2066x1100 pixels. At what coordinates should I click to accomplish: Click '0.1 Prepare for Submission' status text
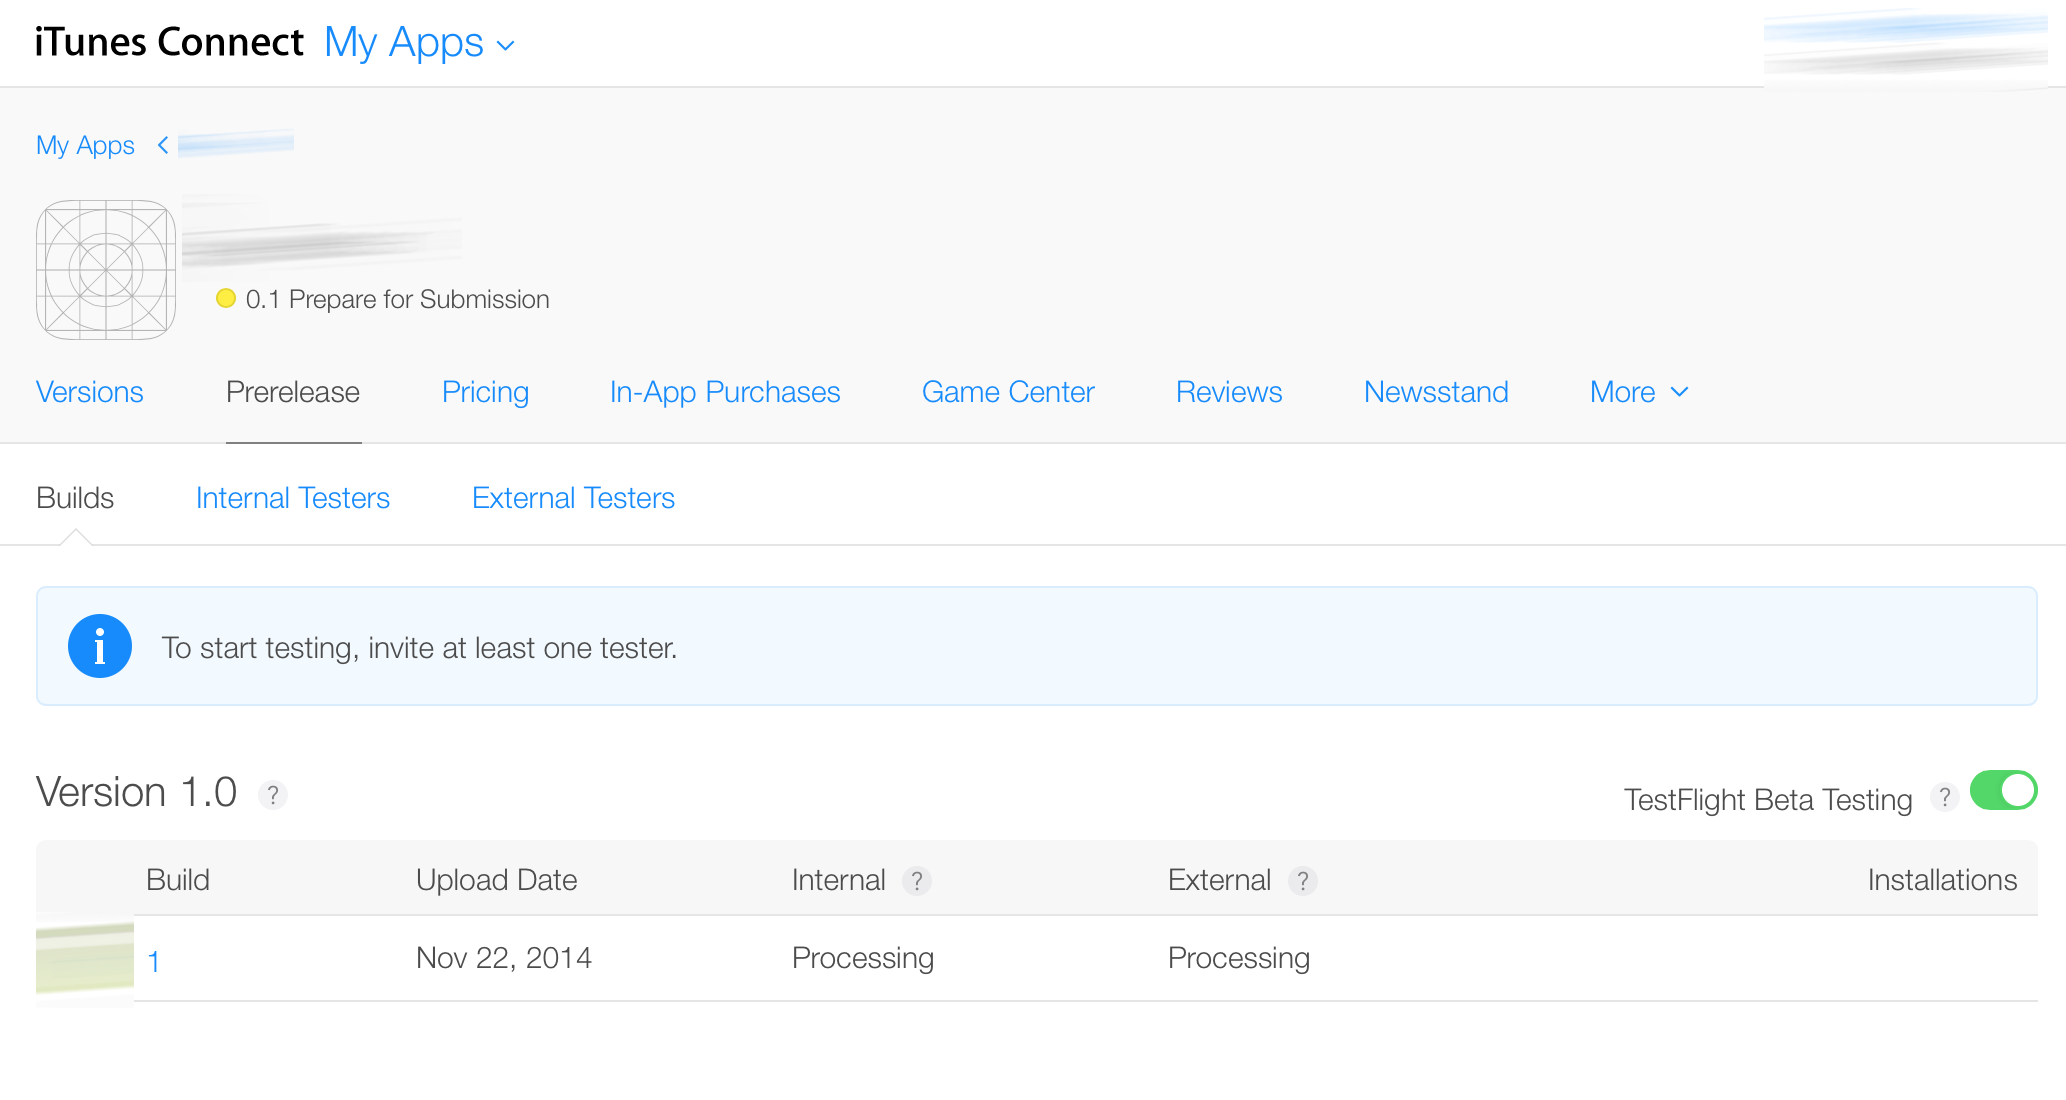click(x=398, y=299)
